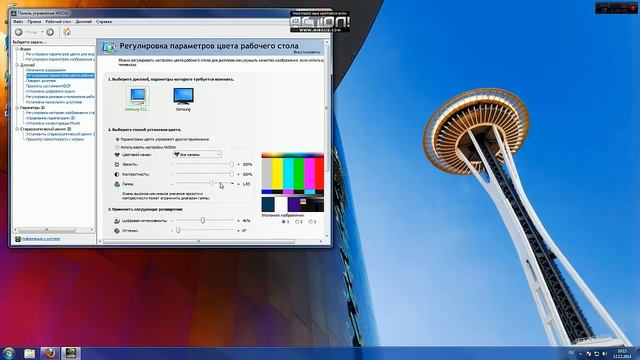This screenshot has width=640, height=360.
Task: Click the system information icon
Action: pyautogui.click(x=18, y=239)
